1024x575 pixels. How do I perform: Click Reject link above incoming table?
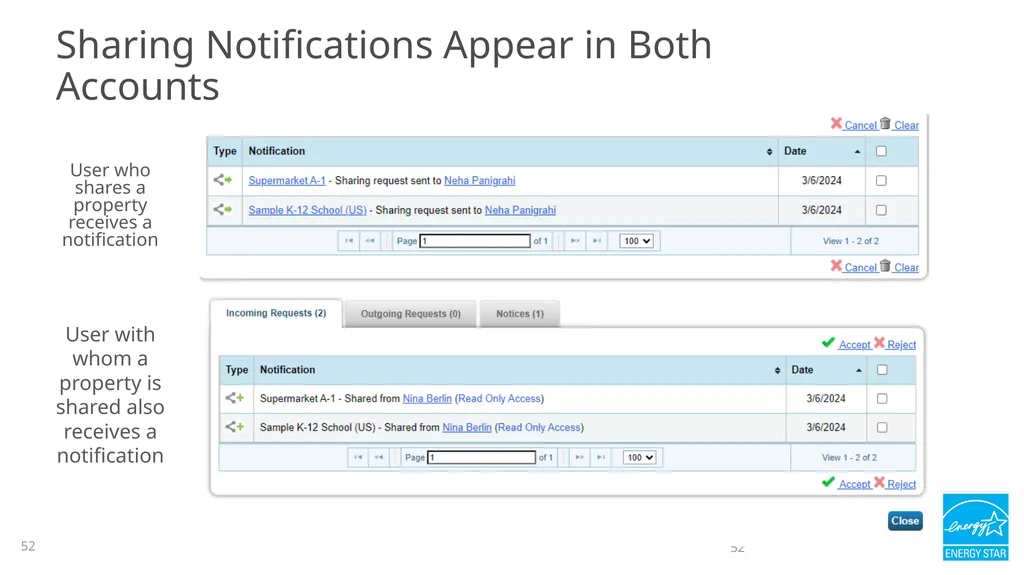pyautogui.click(x=902, y=344)
